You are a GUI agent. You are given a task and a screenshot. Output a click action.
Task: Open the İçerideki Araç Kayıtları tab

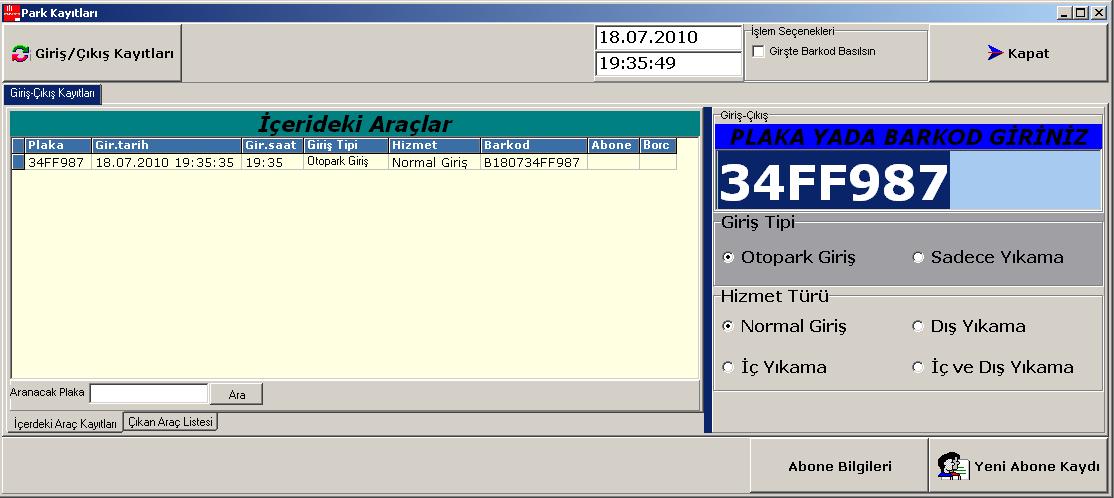[64, 423]
